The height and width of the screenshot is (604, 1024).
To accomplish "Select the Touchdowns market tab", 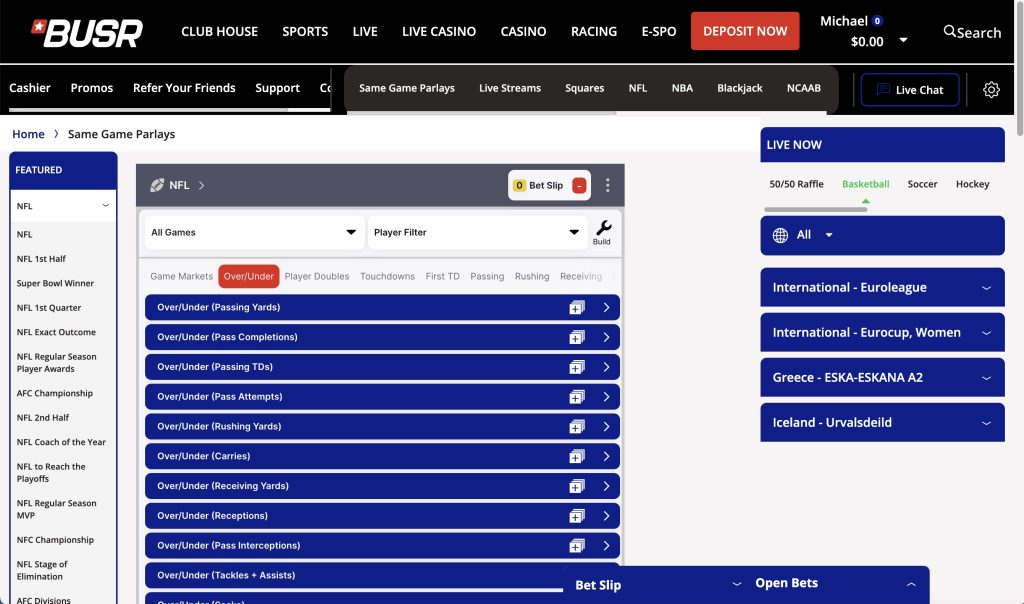I will click(387, 275).
